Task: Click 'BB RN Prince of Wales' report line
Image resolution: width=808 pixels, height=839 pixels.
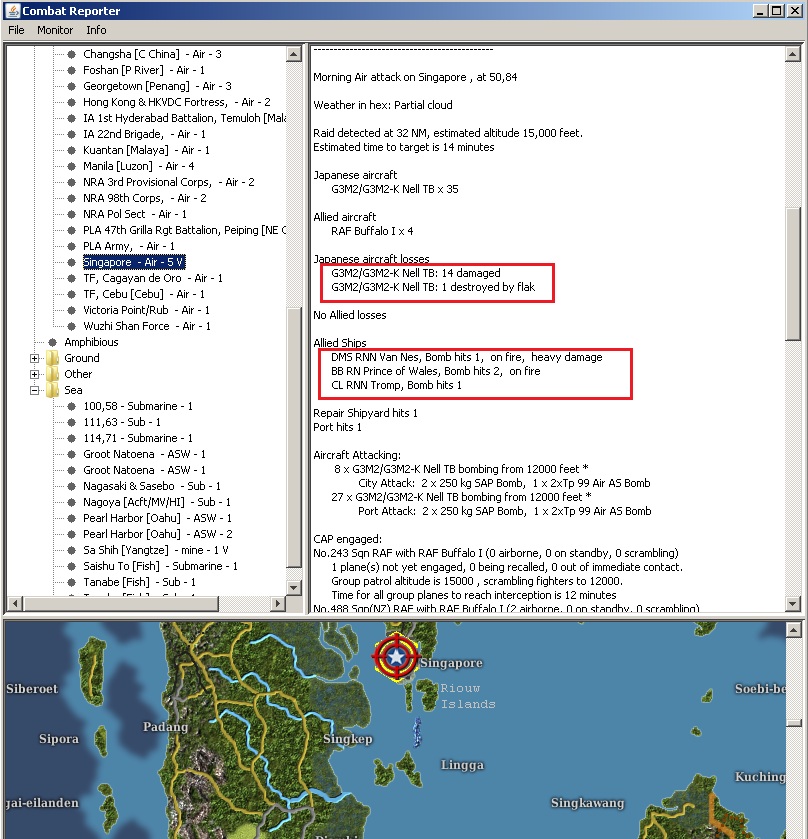Action: pyautogui.click(x=436, y=371)
